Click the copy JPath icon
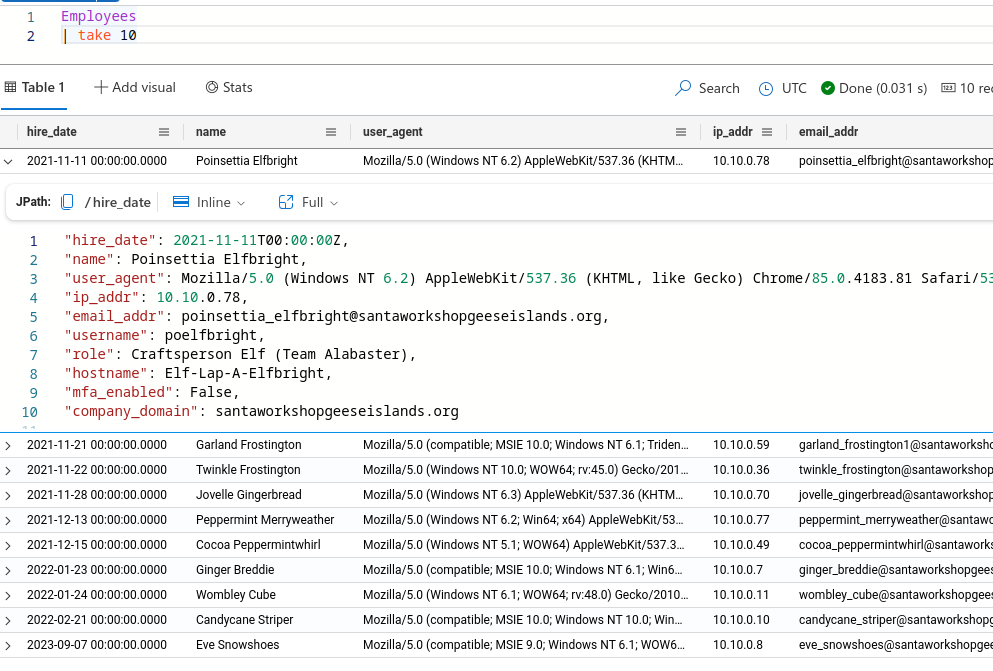This screenshot has height=671, width=993. (x=67, y=202)
